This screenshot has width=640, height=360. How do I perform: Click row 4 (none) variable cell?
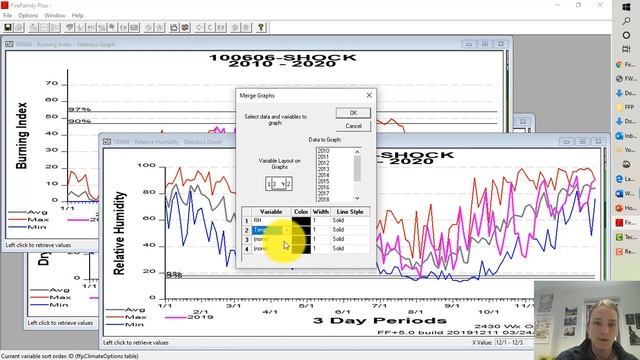tap(271, 249)
